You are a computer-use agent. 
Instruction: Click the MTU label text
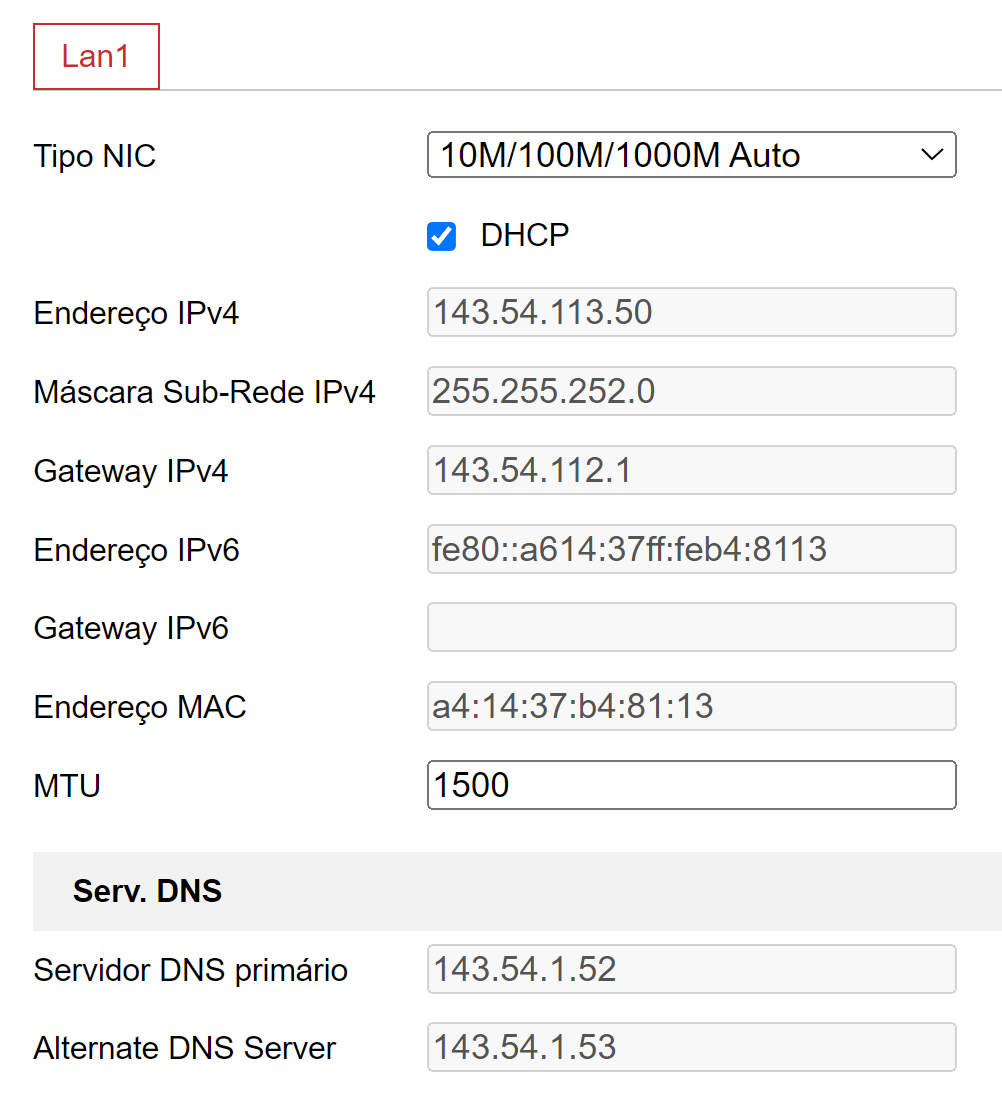click(x=67, y=786)
